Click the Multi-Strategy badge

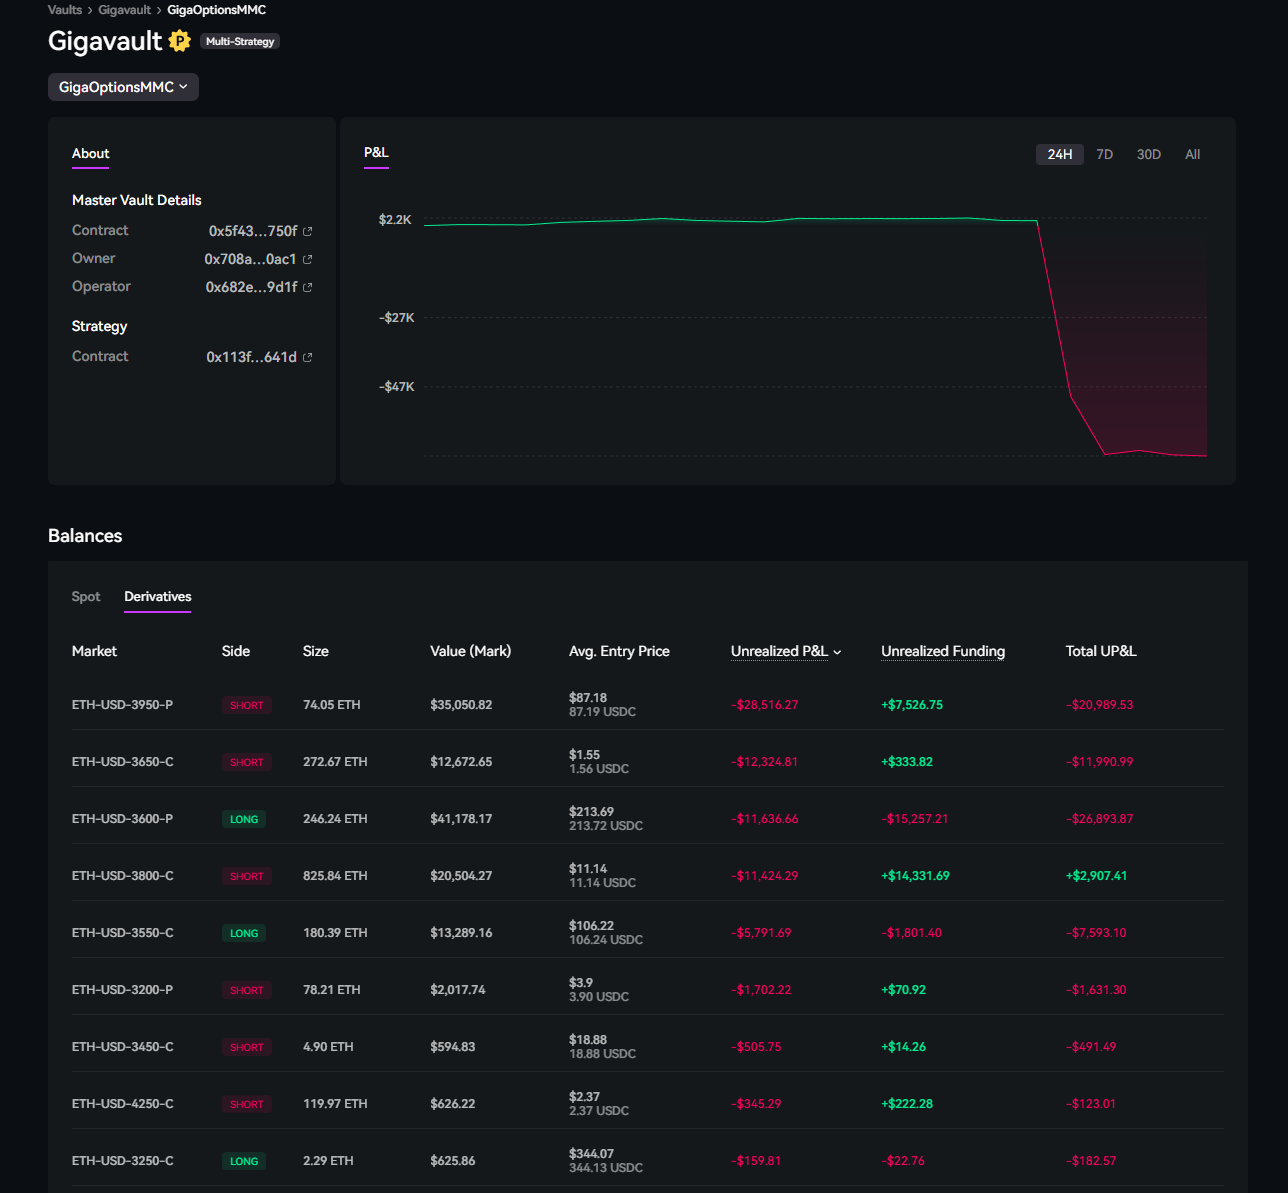tap(240, 42)
